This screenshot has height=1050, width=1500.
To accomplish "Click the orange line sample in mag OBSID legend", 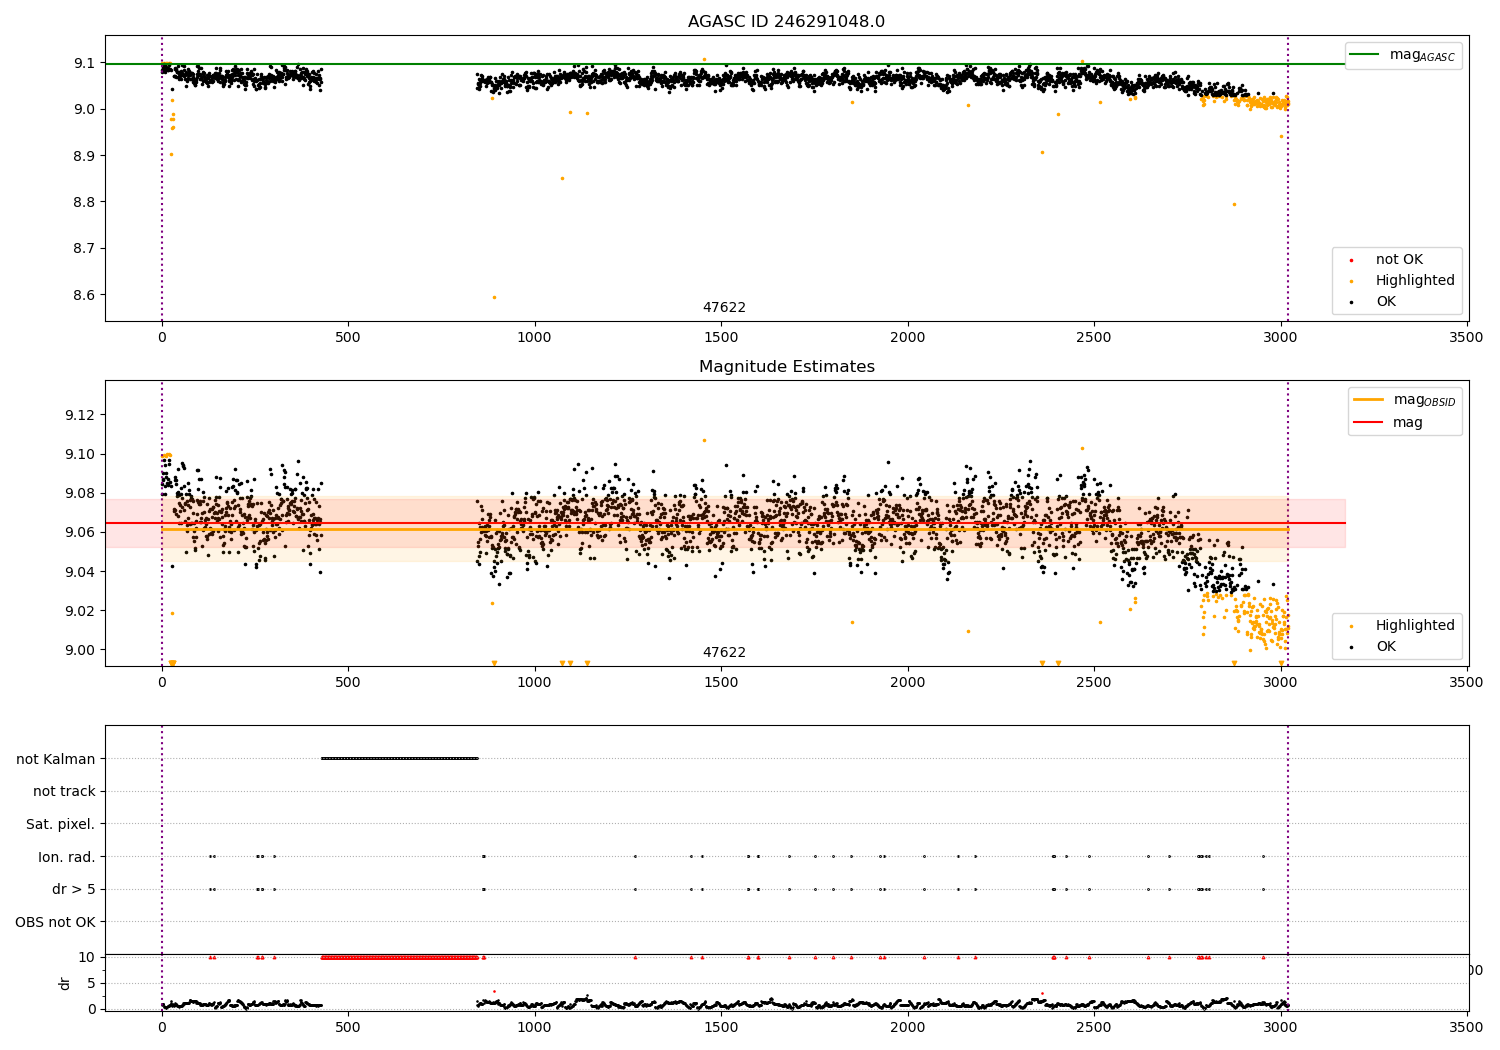I will coord(1368,399).
